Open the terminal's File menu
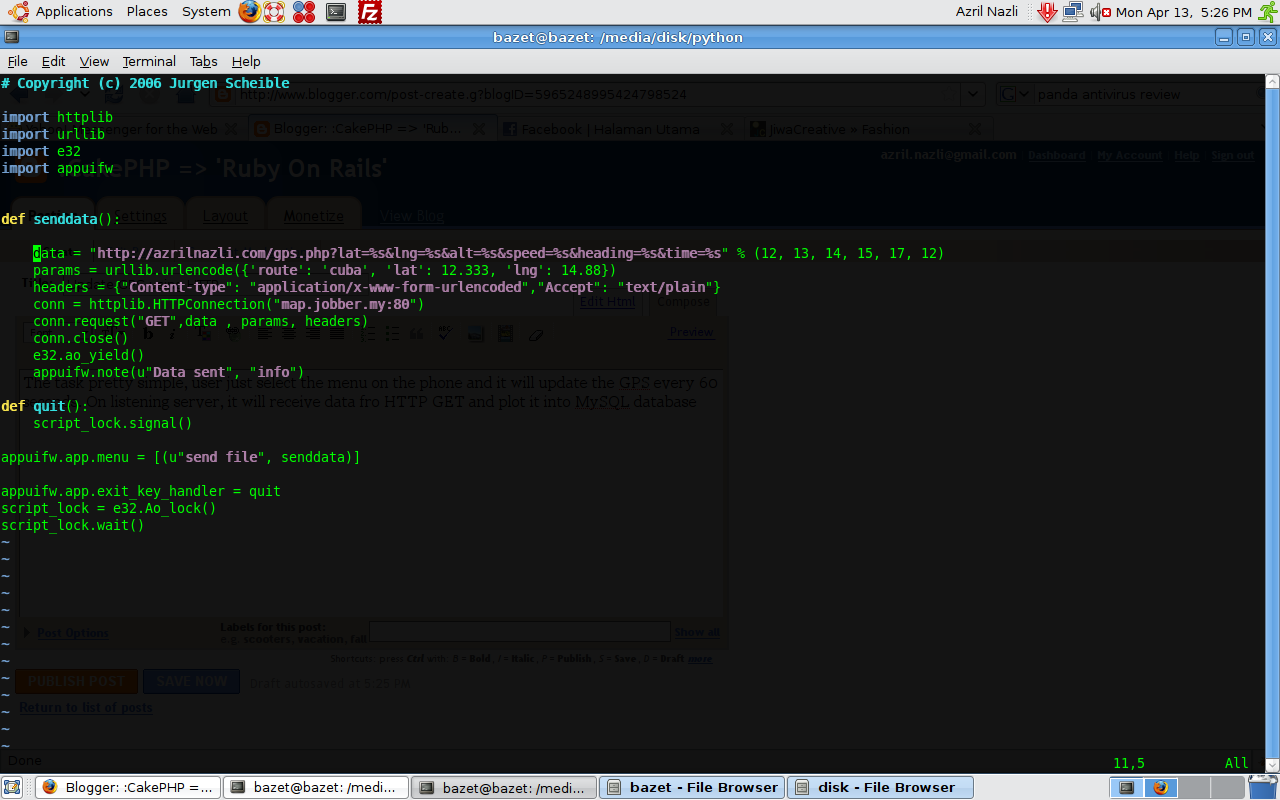1280x800 pixels. tap(17, 61)
